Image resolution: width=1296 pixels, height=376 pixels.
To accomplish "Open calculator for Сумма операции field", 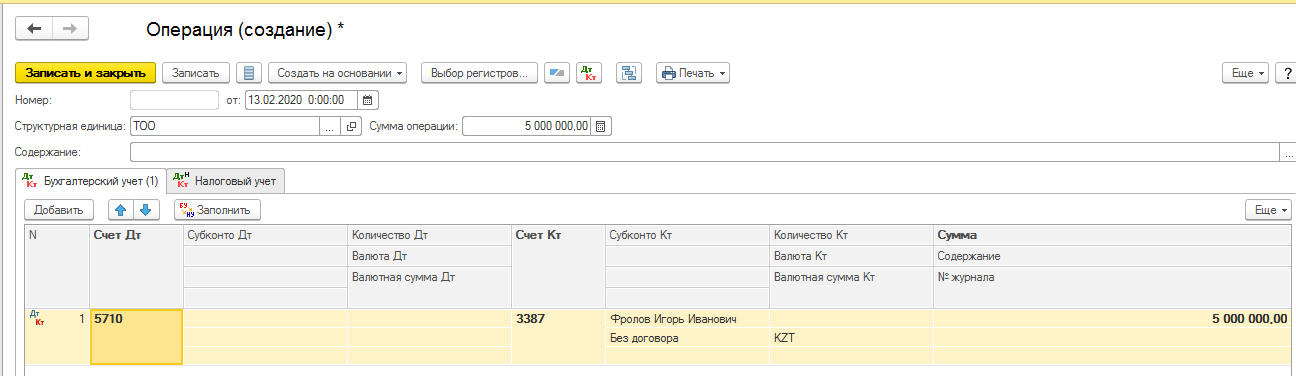I will [x=601, y=127].
